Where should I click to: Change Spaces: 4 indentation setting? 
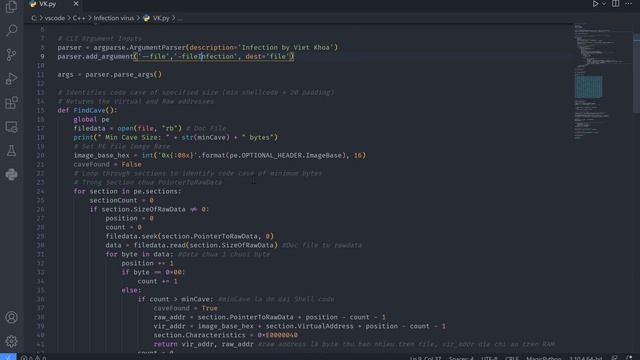tap(461, 358)
